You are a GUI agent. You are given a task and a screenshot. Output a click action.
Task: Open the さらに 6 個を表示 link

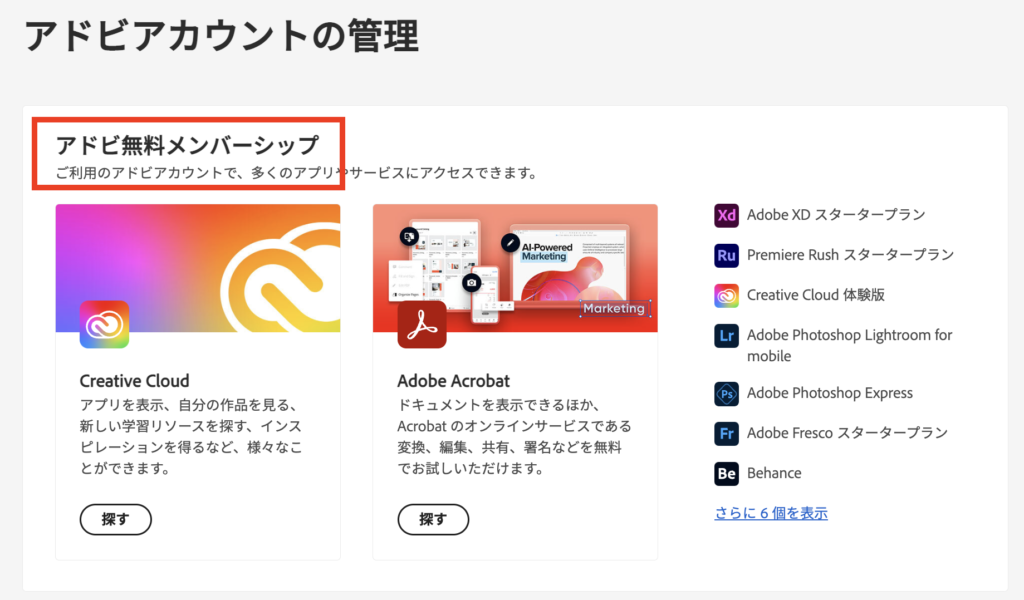771,513
